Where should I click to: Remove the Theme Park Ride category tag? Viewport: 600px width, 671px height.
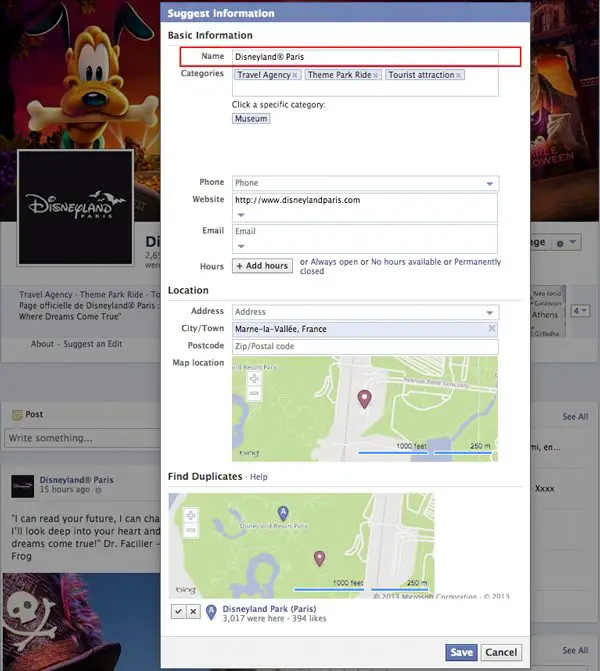pyautogui.click(x=375, y=75)
